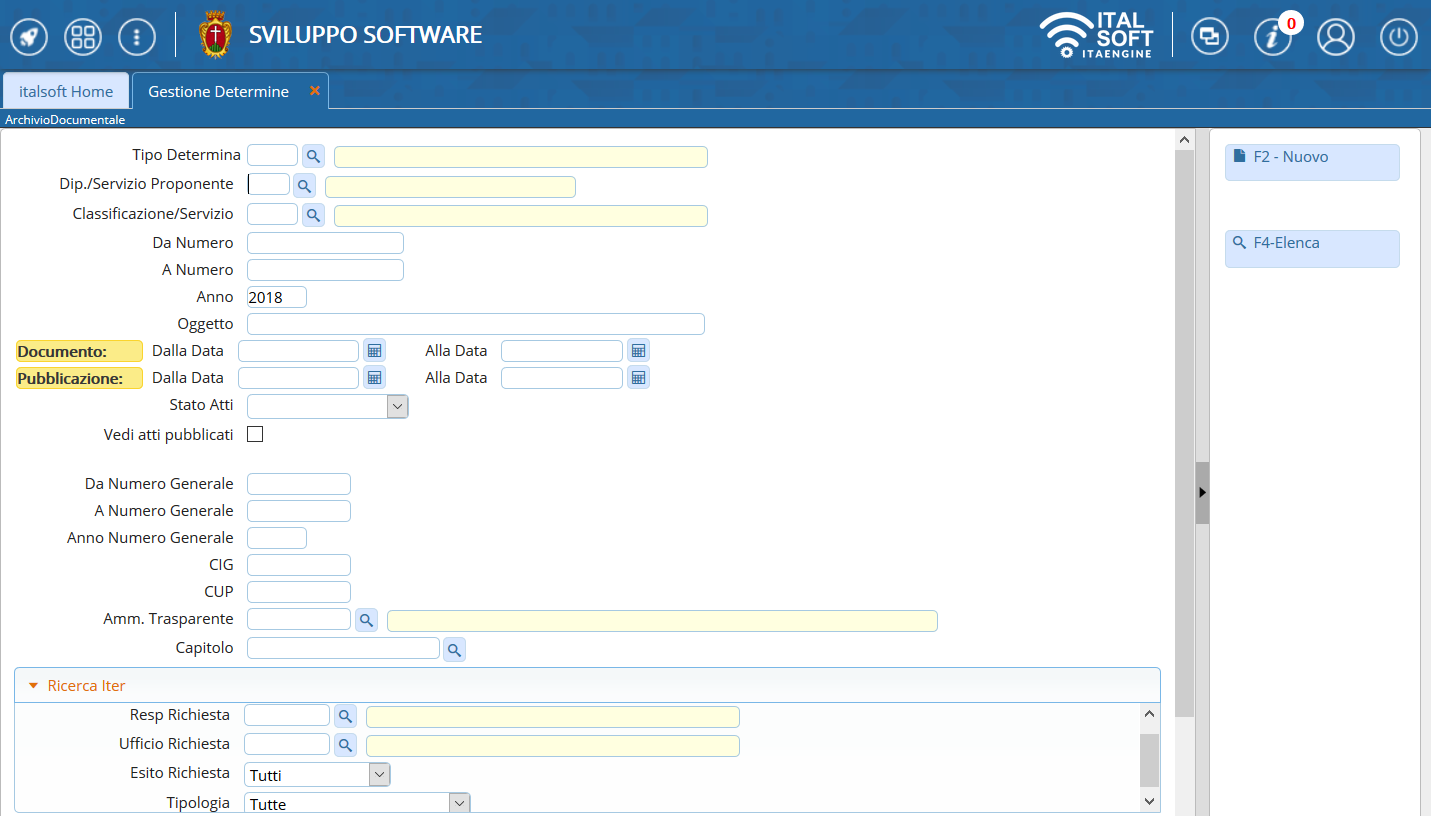The width and height of the screenshot is (1431, 816).
Task: Open the info notifications icon
Action: (1273, 38)
